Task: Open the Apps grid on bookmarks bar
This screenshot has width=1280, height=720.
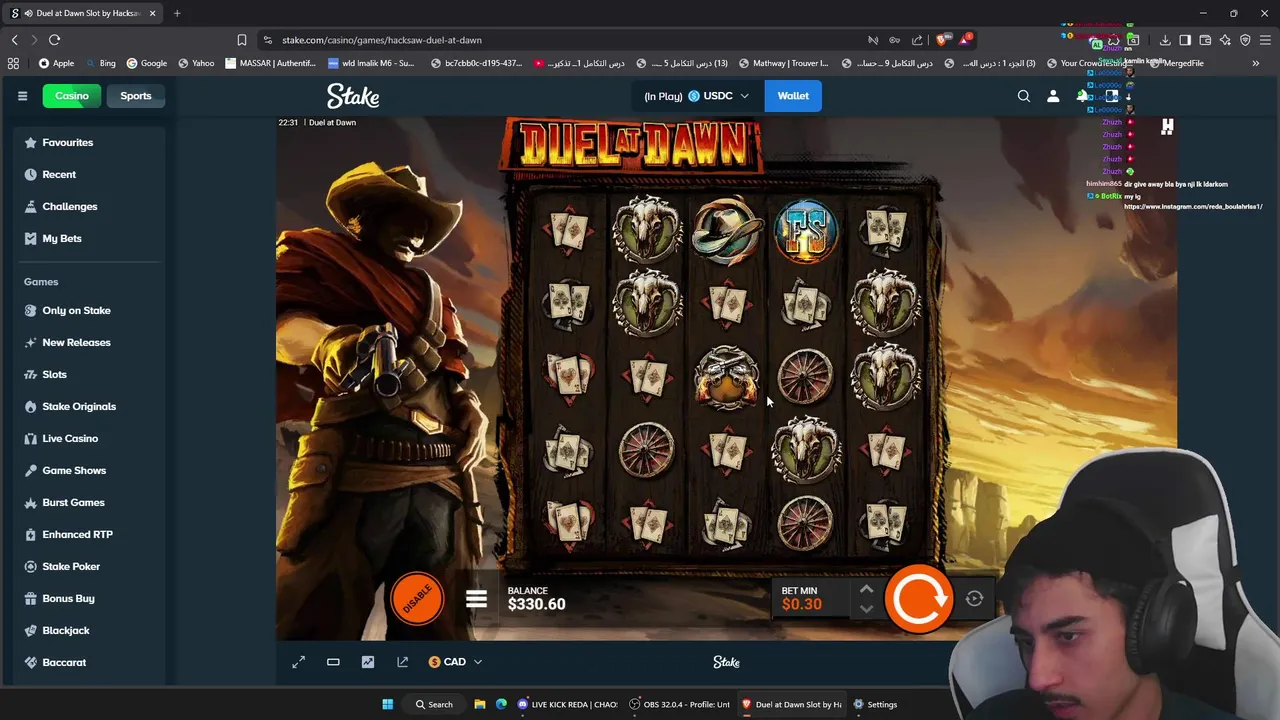Action: pos(13,63)
